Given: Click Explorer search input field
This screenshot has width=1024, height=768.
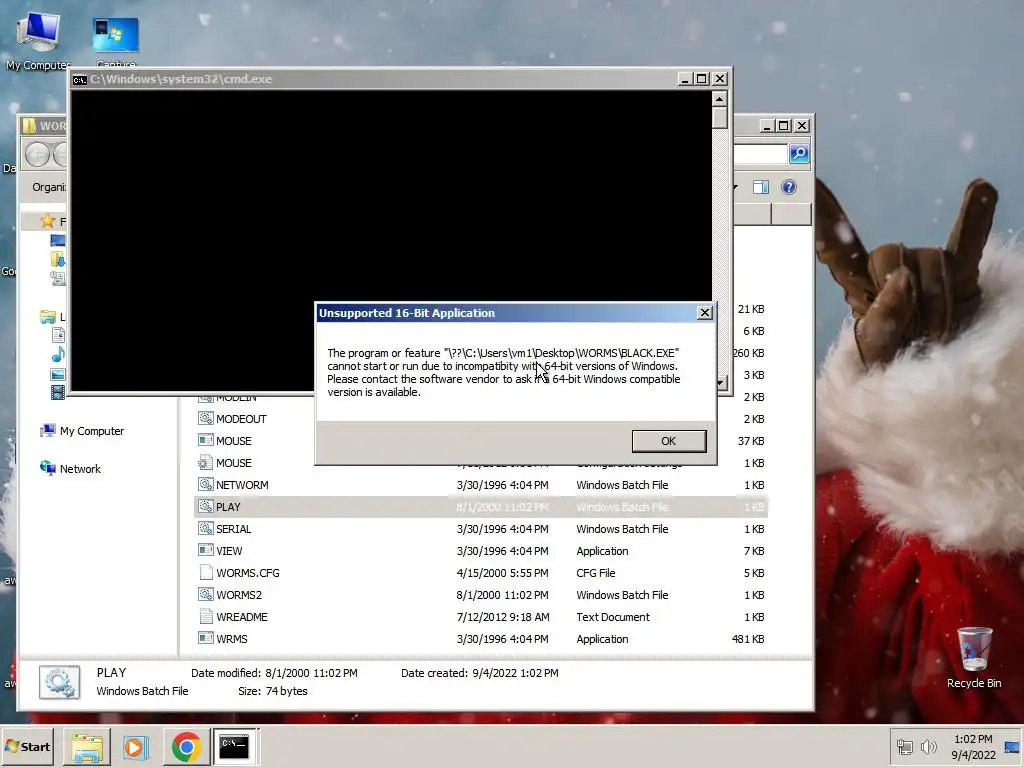Looking at the screenshot, I should point(760,153).
